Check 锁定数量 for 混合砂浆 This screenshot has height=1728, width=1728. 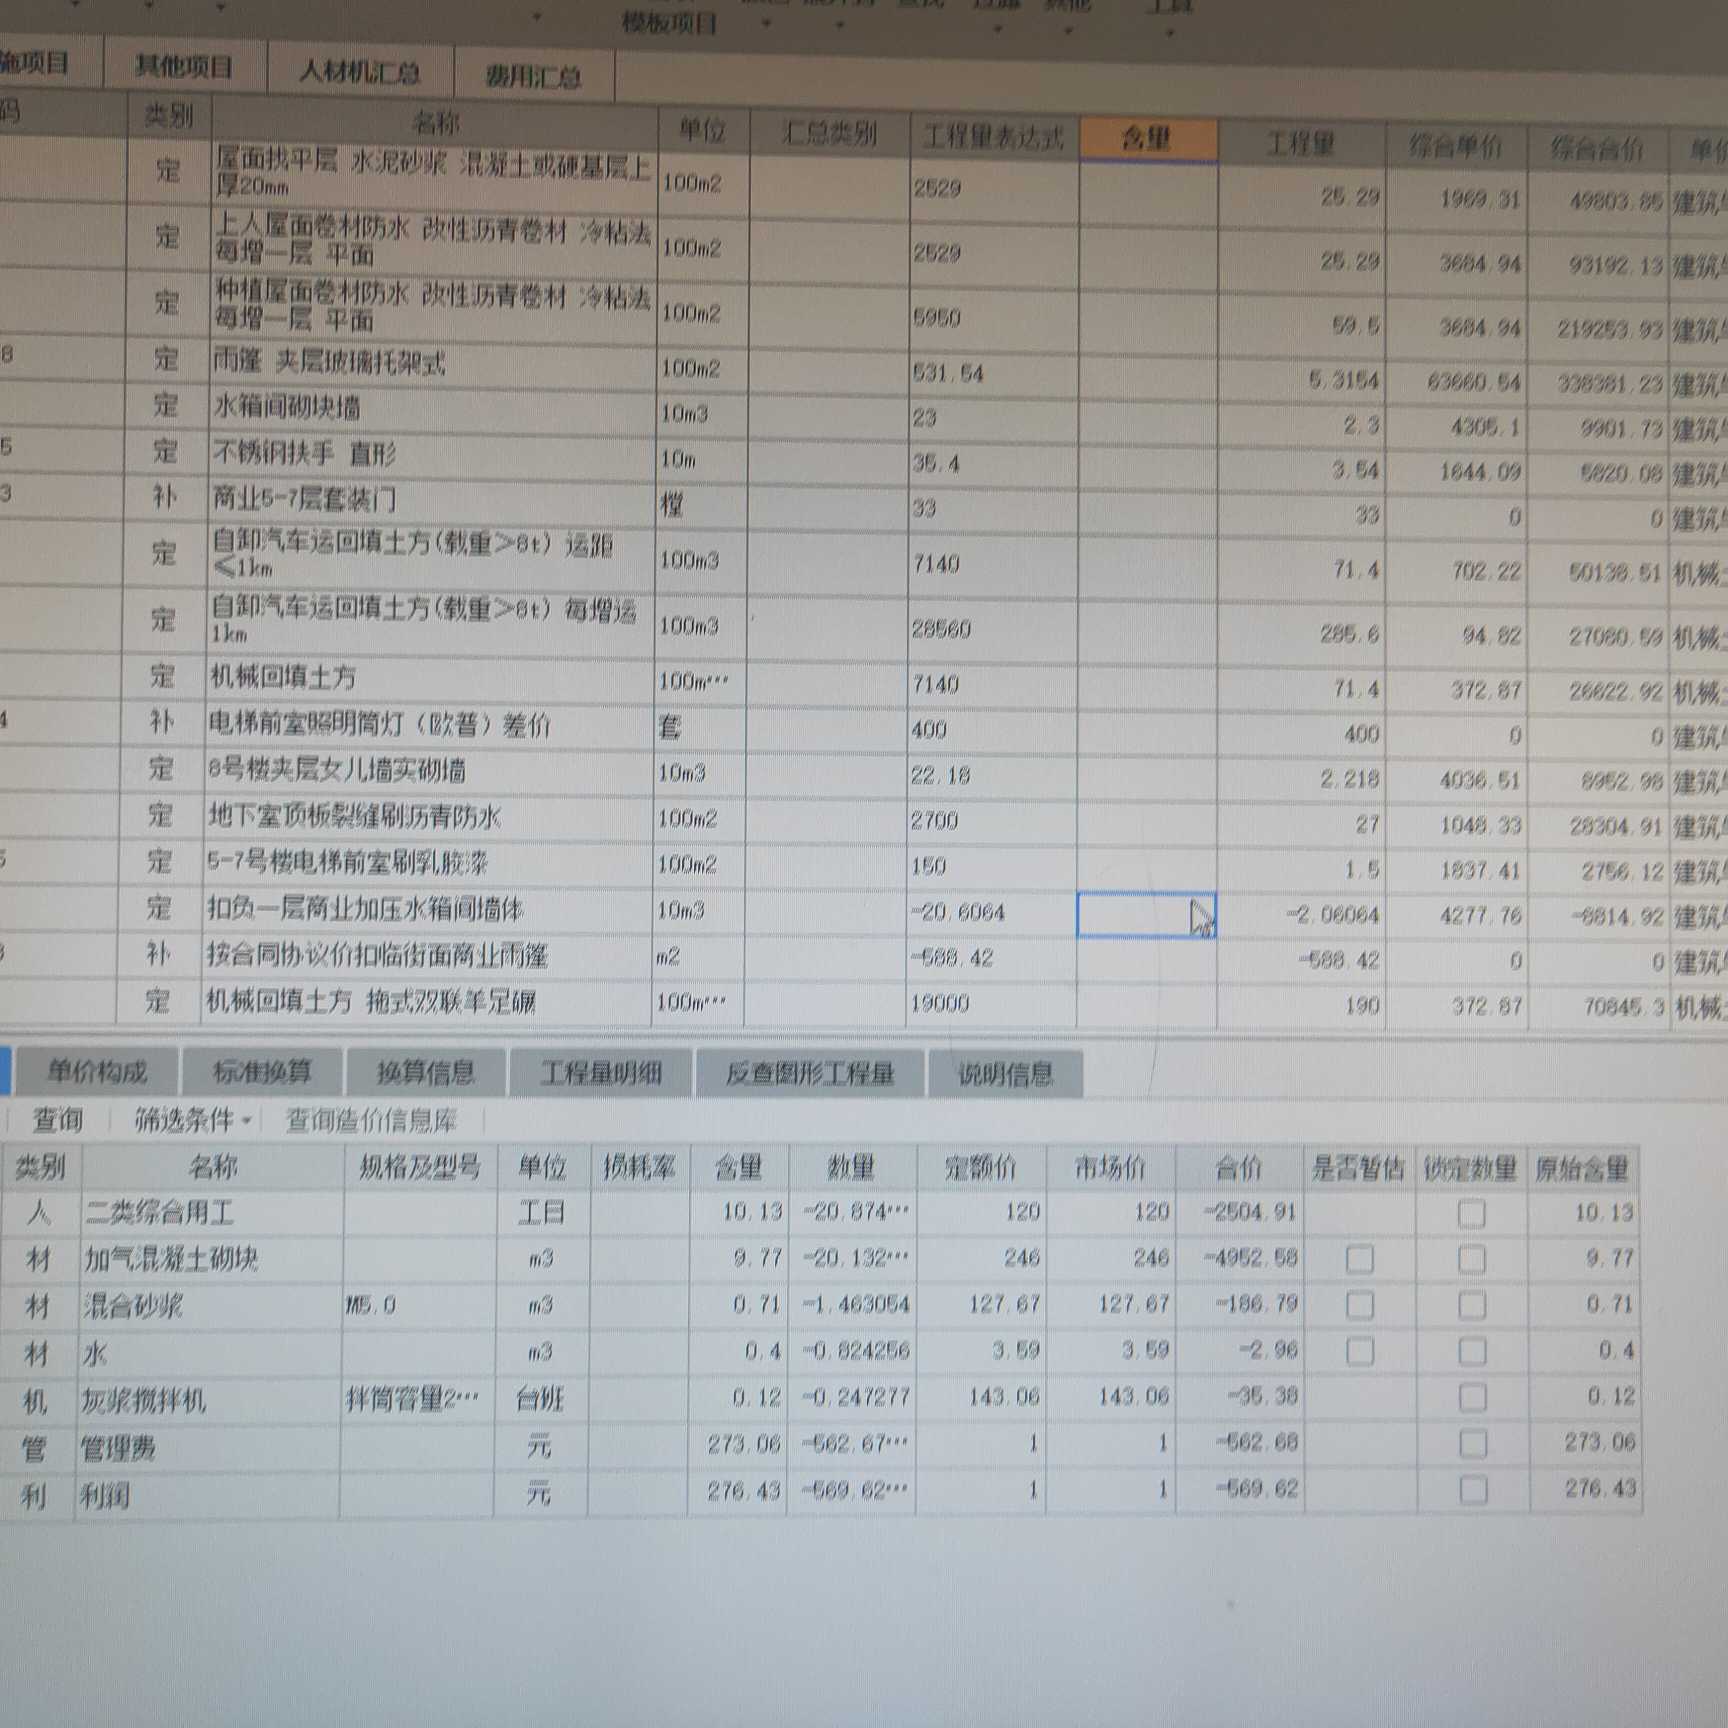(x=1471, y=1306)
